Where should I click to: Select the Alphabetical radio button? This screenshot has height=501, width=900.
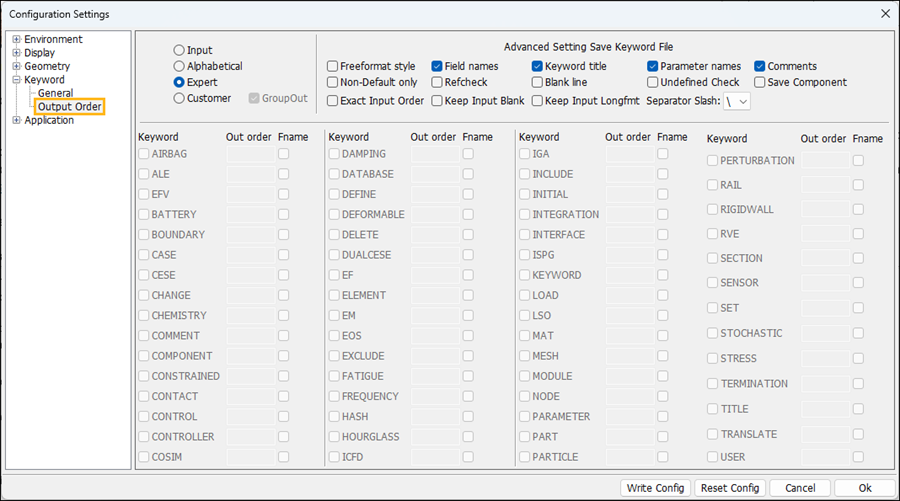(x=179, y=66)
